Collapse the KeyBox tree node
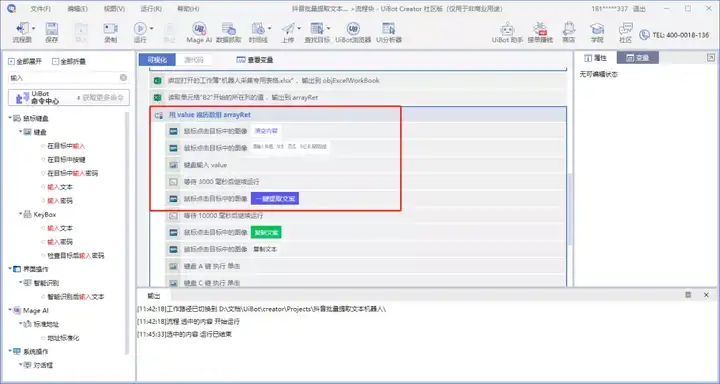 click(x=21, y=214)
